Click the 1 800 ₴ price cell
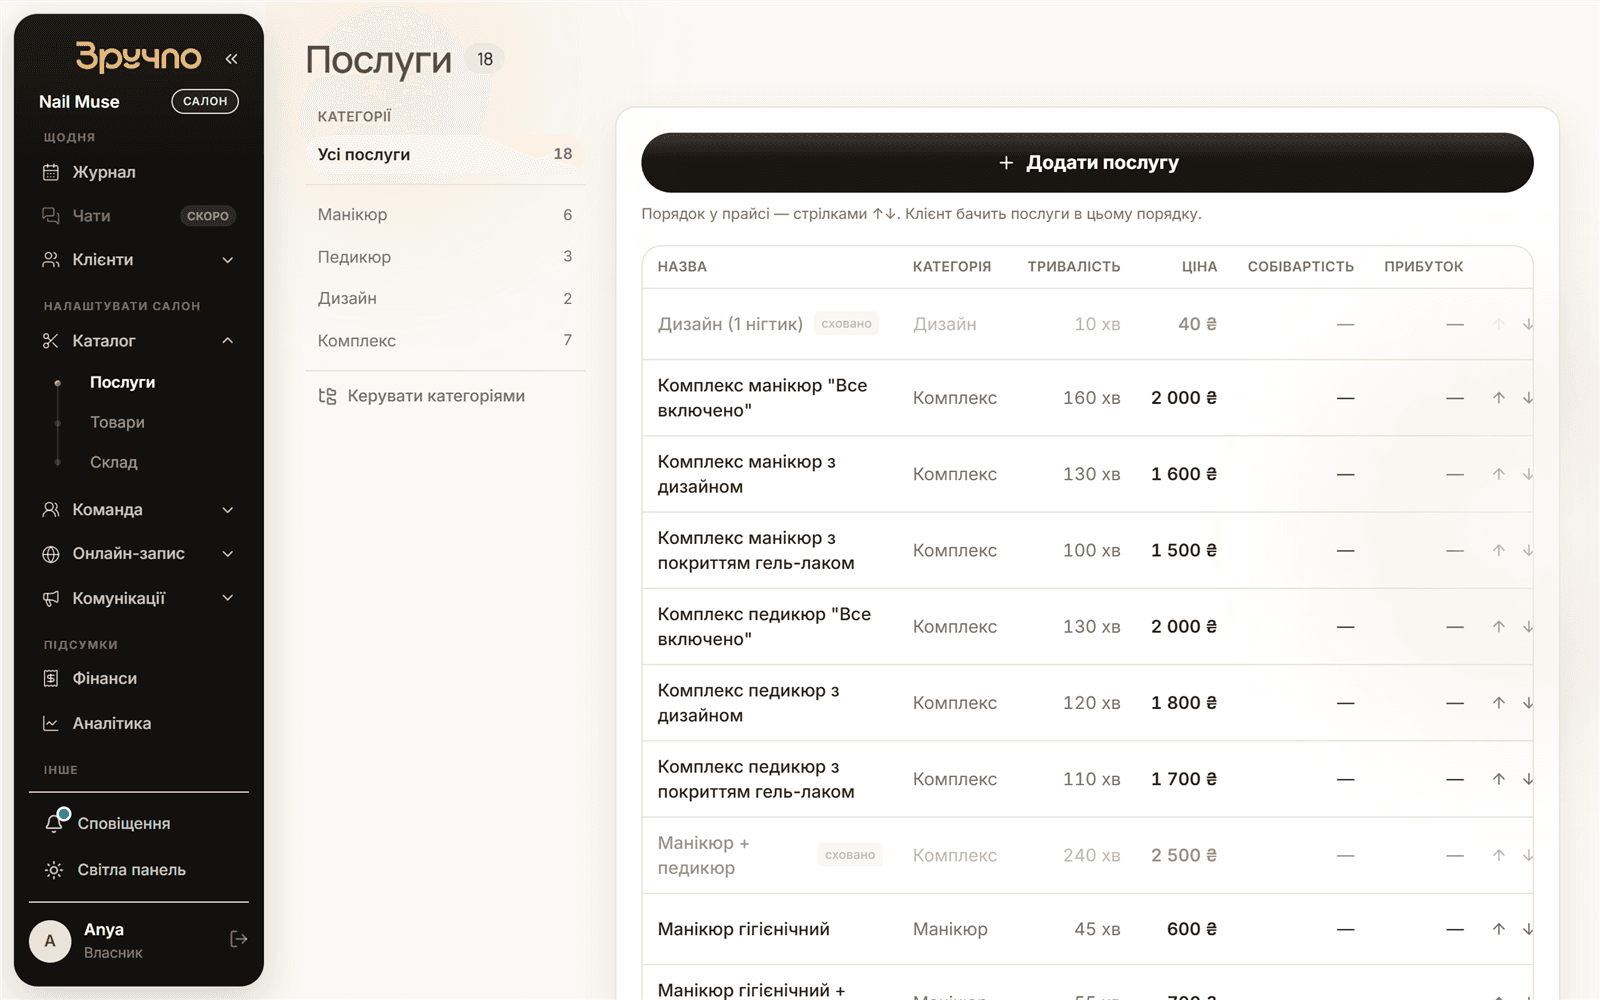The height and width of the screenshot is (1000, 1600). click(x=1184, y=703)
